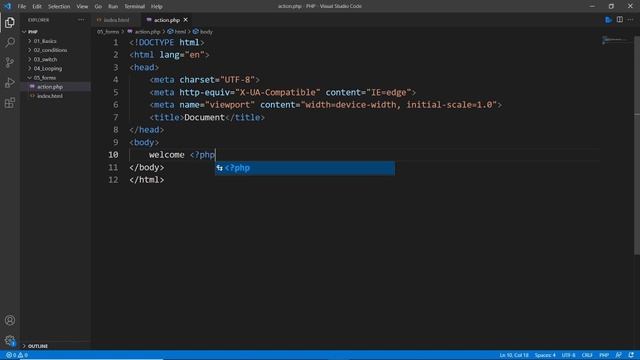Open Explorer more actions ellipsis
The image size is (640, 360).
(82, 20)
